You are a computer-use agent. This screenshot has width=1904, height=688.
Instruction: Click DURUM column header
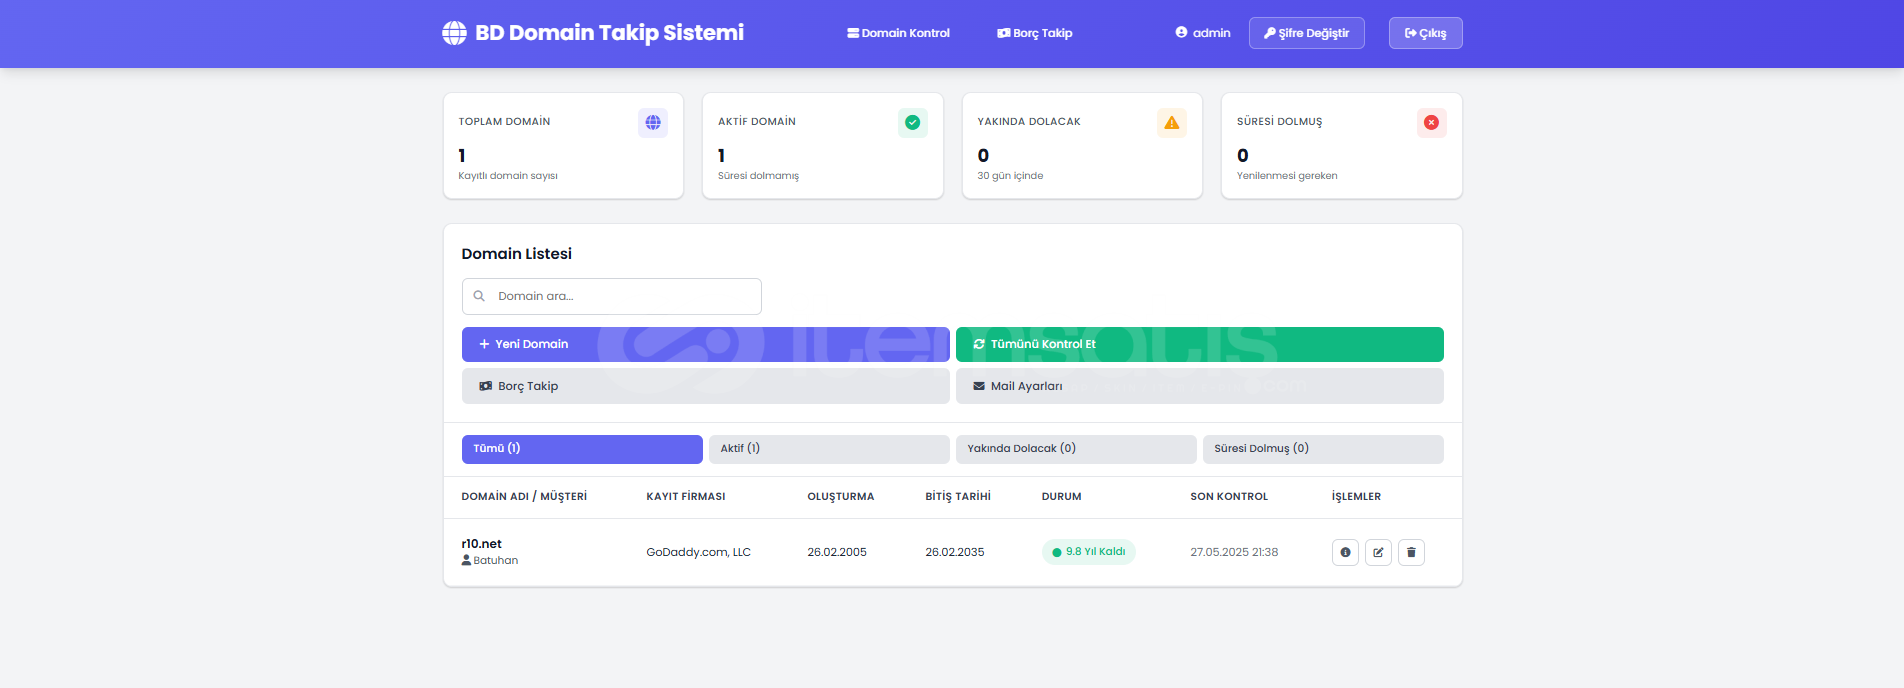(1061, 497)
